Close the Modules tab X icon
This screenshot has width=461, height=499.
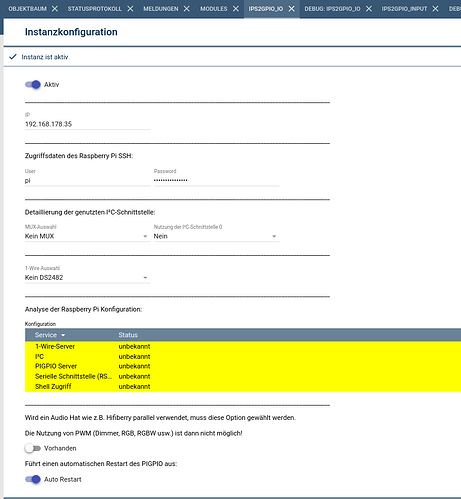[x=236, y=9]
